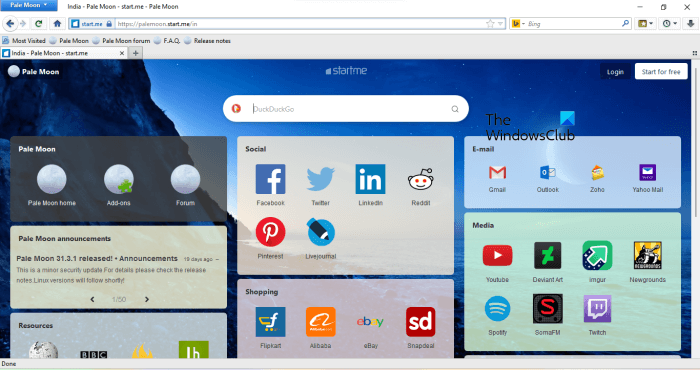Open the Pinterest icon
The height and width of the screenshot is (370, 700).
coord(270,232)
